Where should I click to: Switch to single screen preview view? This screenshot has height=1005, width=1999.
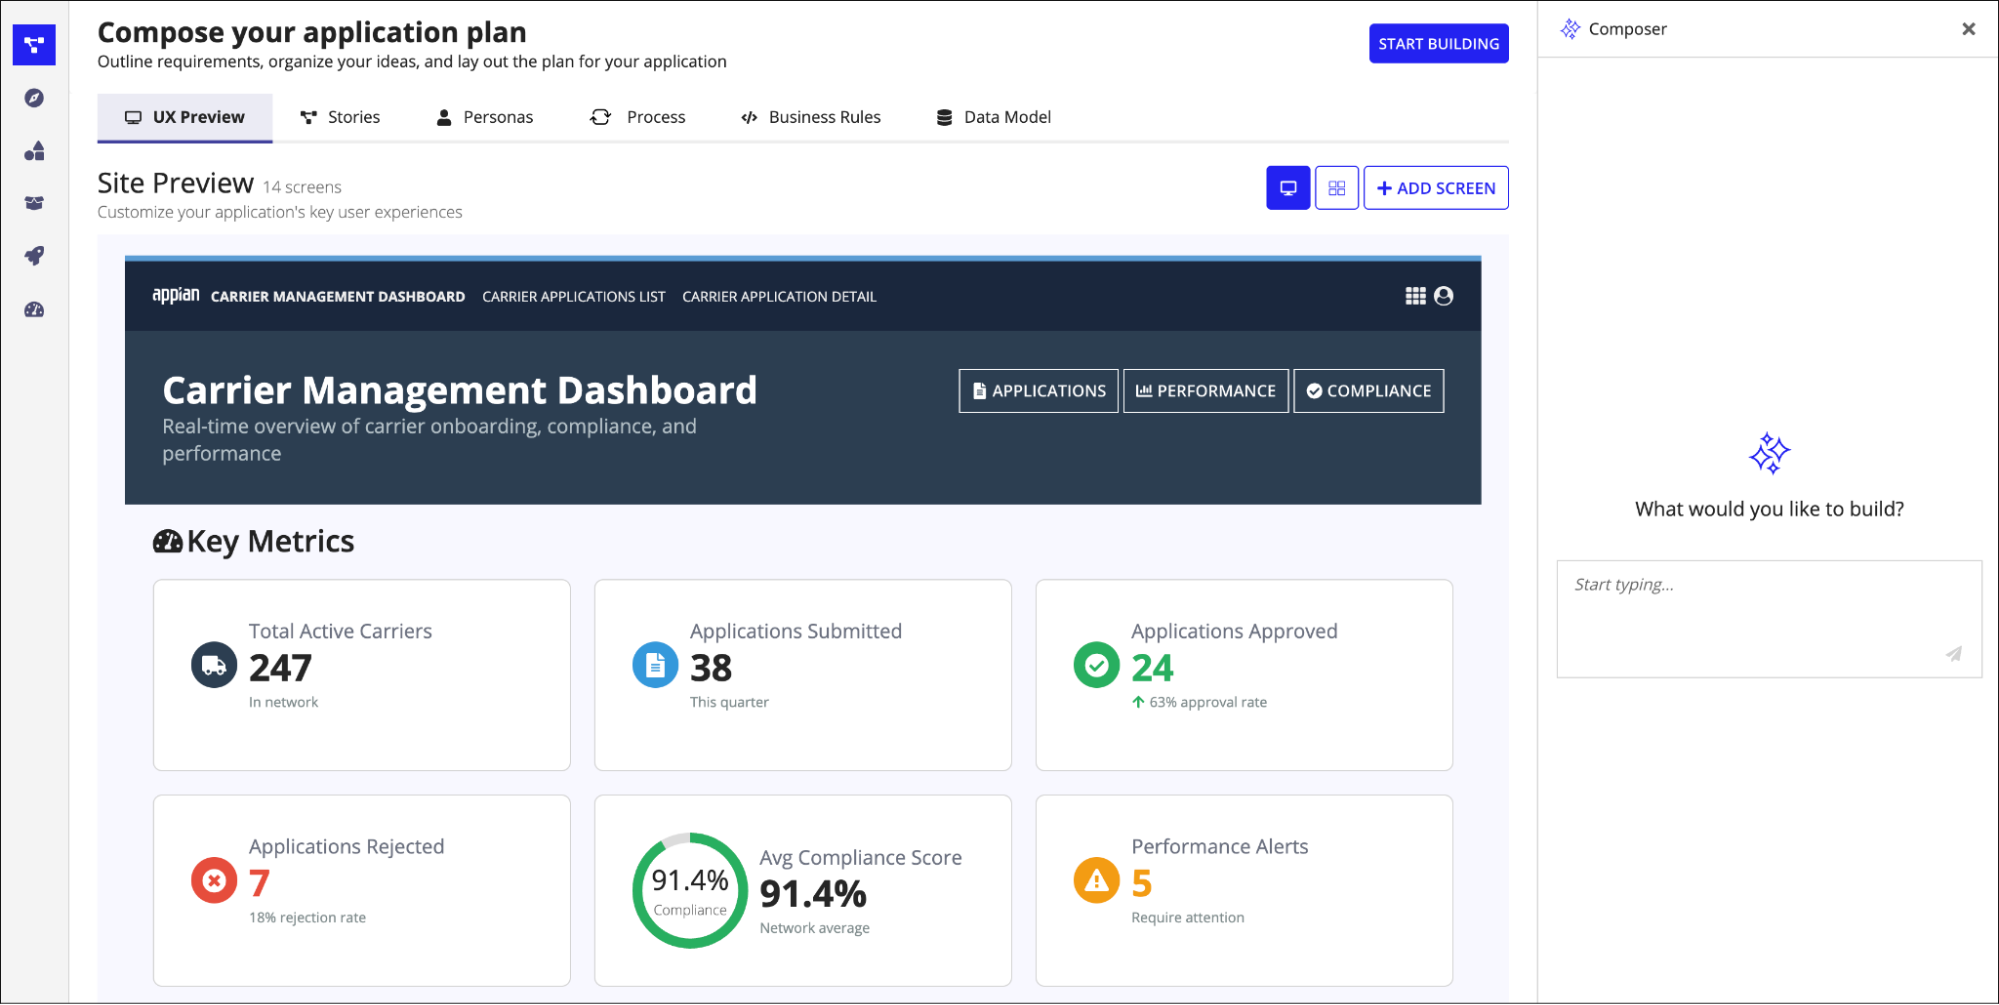click(1288, 188)
